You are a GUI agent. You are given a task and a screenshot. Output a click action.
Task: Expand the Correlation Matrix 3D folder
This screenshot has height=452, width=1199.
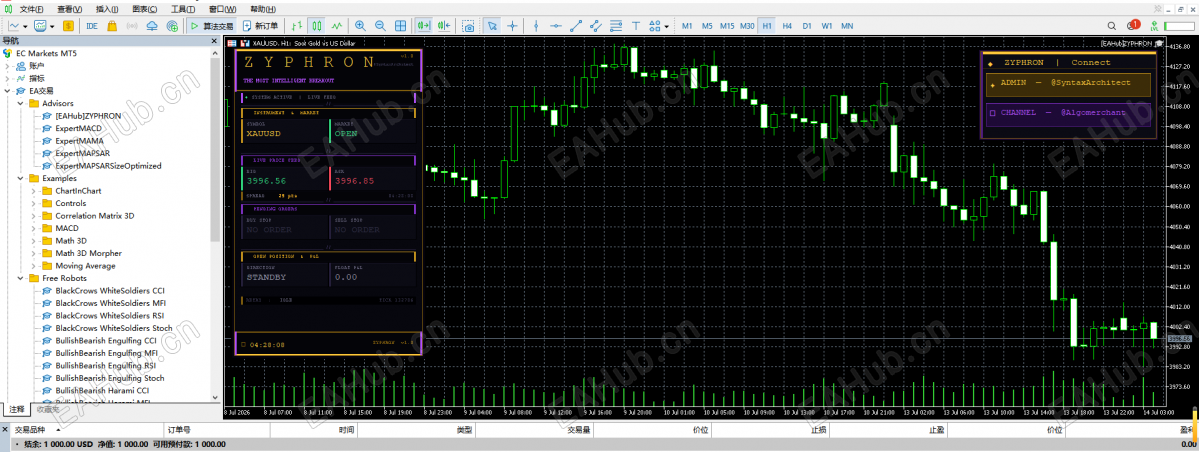[34, 216]
